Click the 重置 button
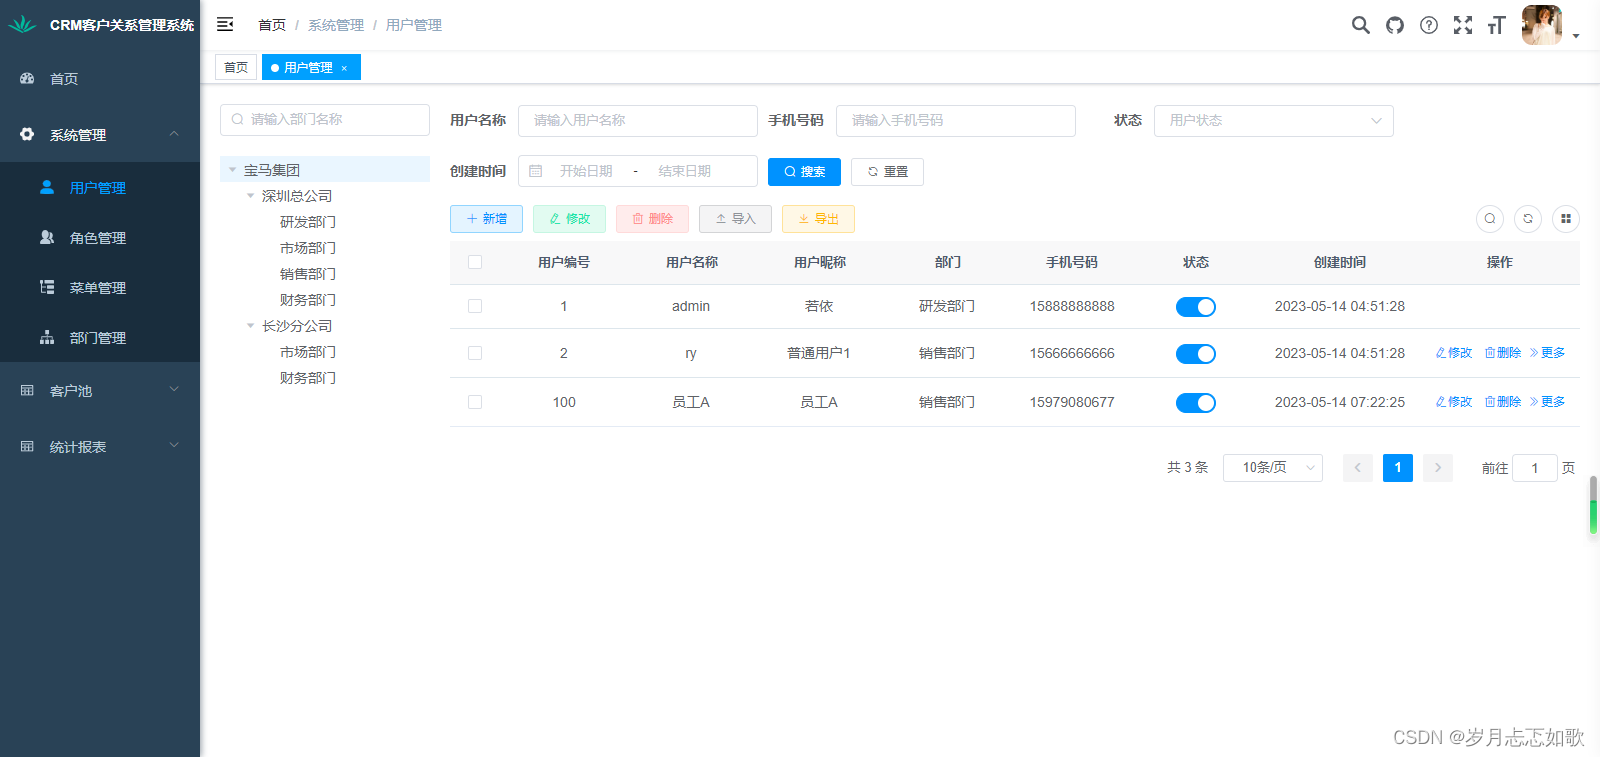The width and height of the screenshot is (1600, 757). point(887,172)
